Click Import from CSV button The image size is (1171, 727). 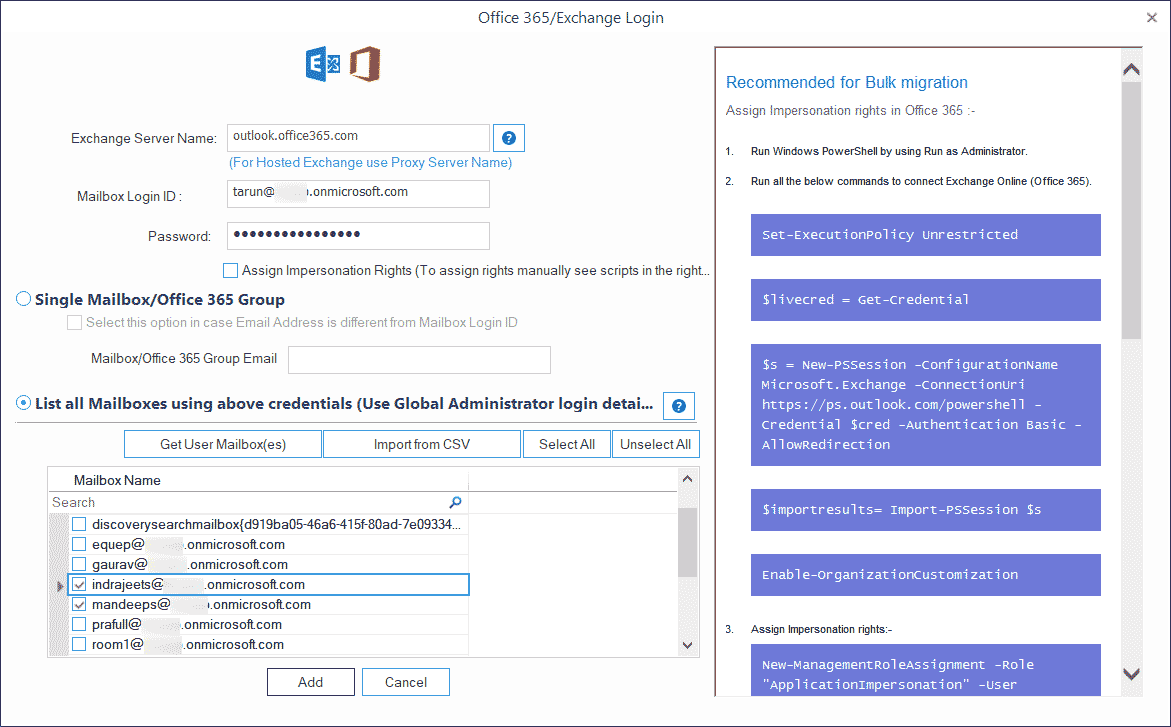pyautogui.click(x=422, y=444)
